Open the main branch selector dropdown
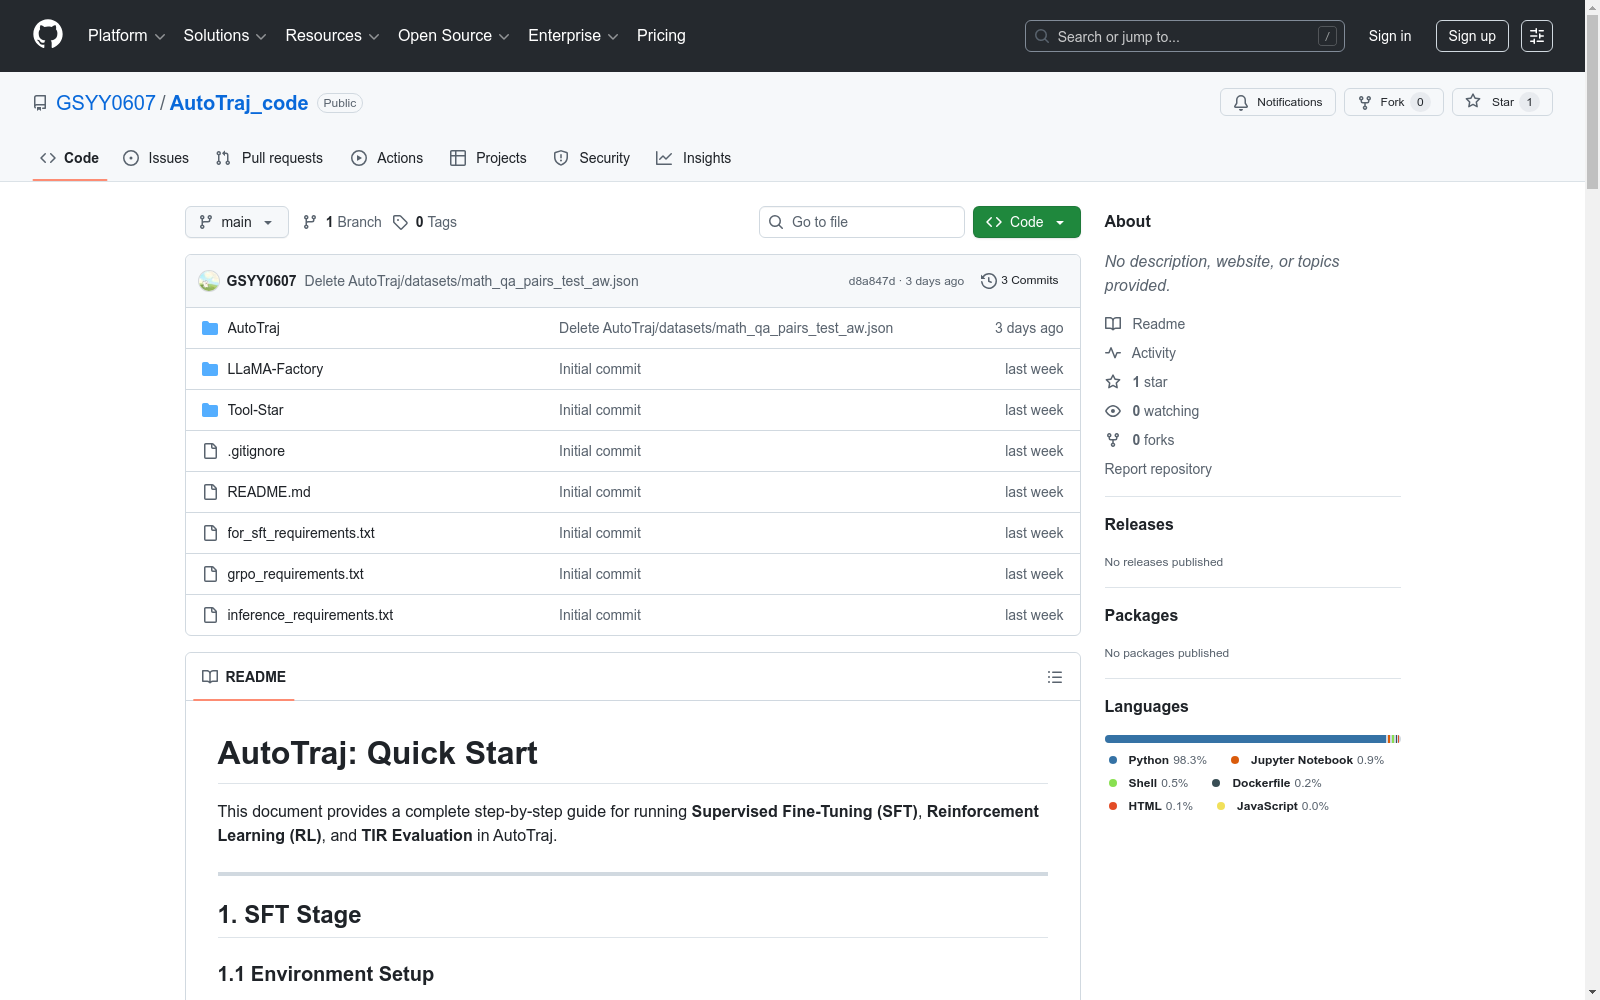Image resolution: width=1600 pixels, height=1000 pixels. [x=237, y=222]
